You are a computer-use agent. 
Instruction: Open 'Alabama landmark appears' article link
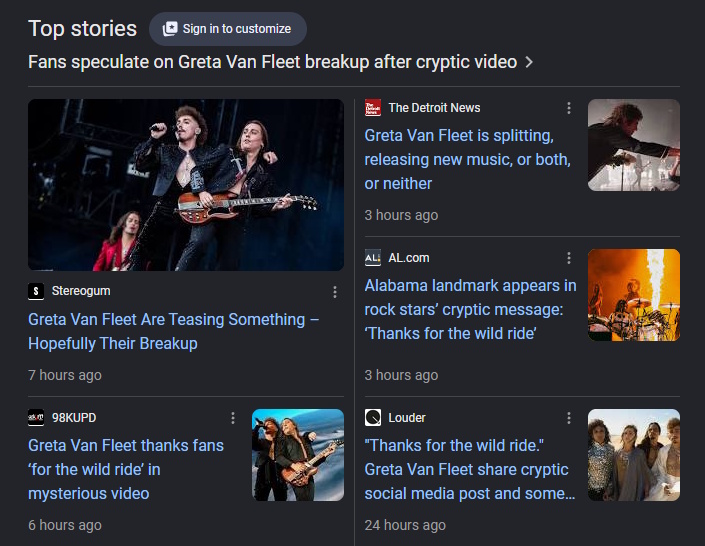tap(470, 309)
